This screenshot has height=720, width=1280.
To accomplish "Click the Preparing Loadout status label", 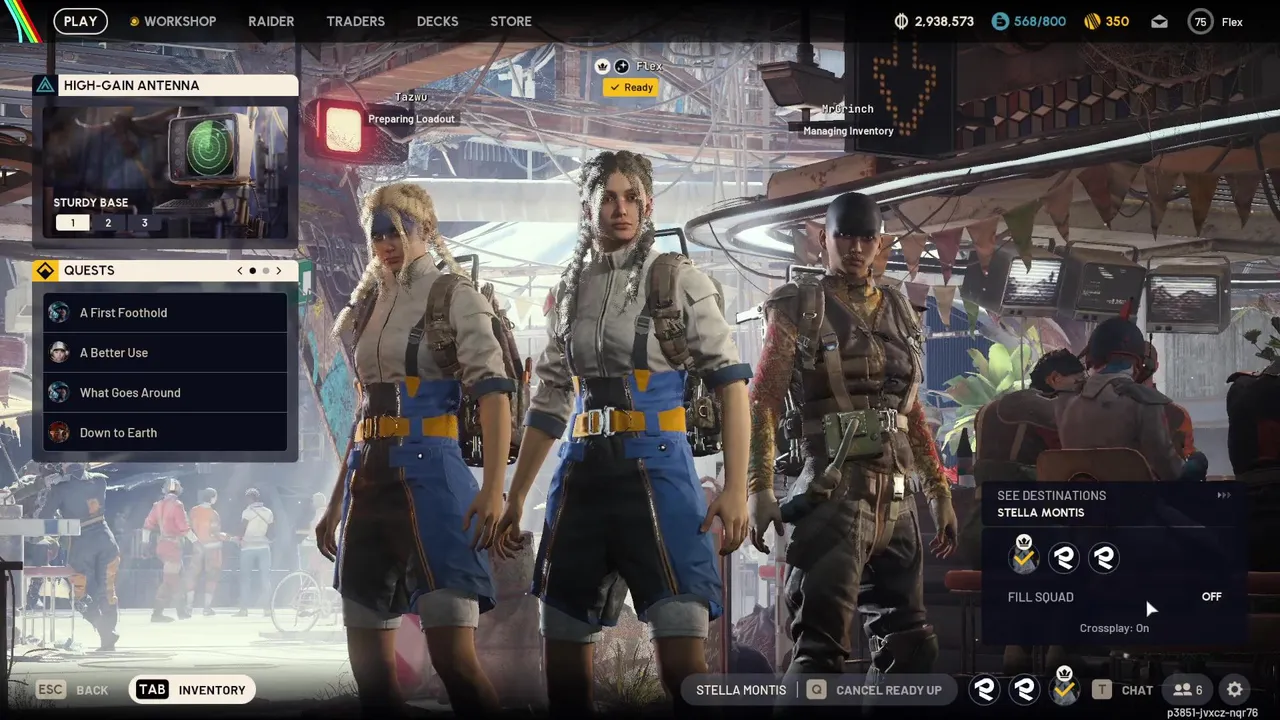I will tap(411, 119).
